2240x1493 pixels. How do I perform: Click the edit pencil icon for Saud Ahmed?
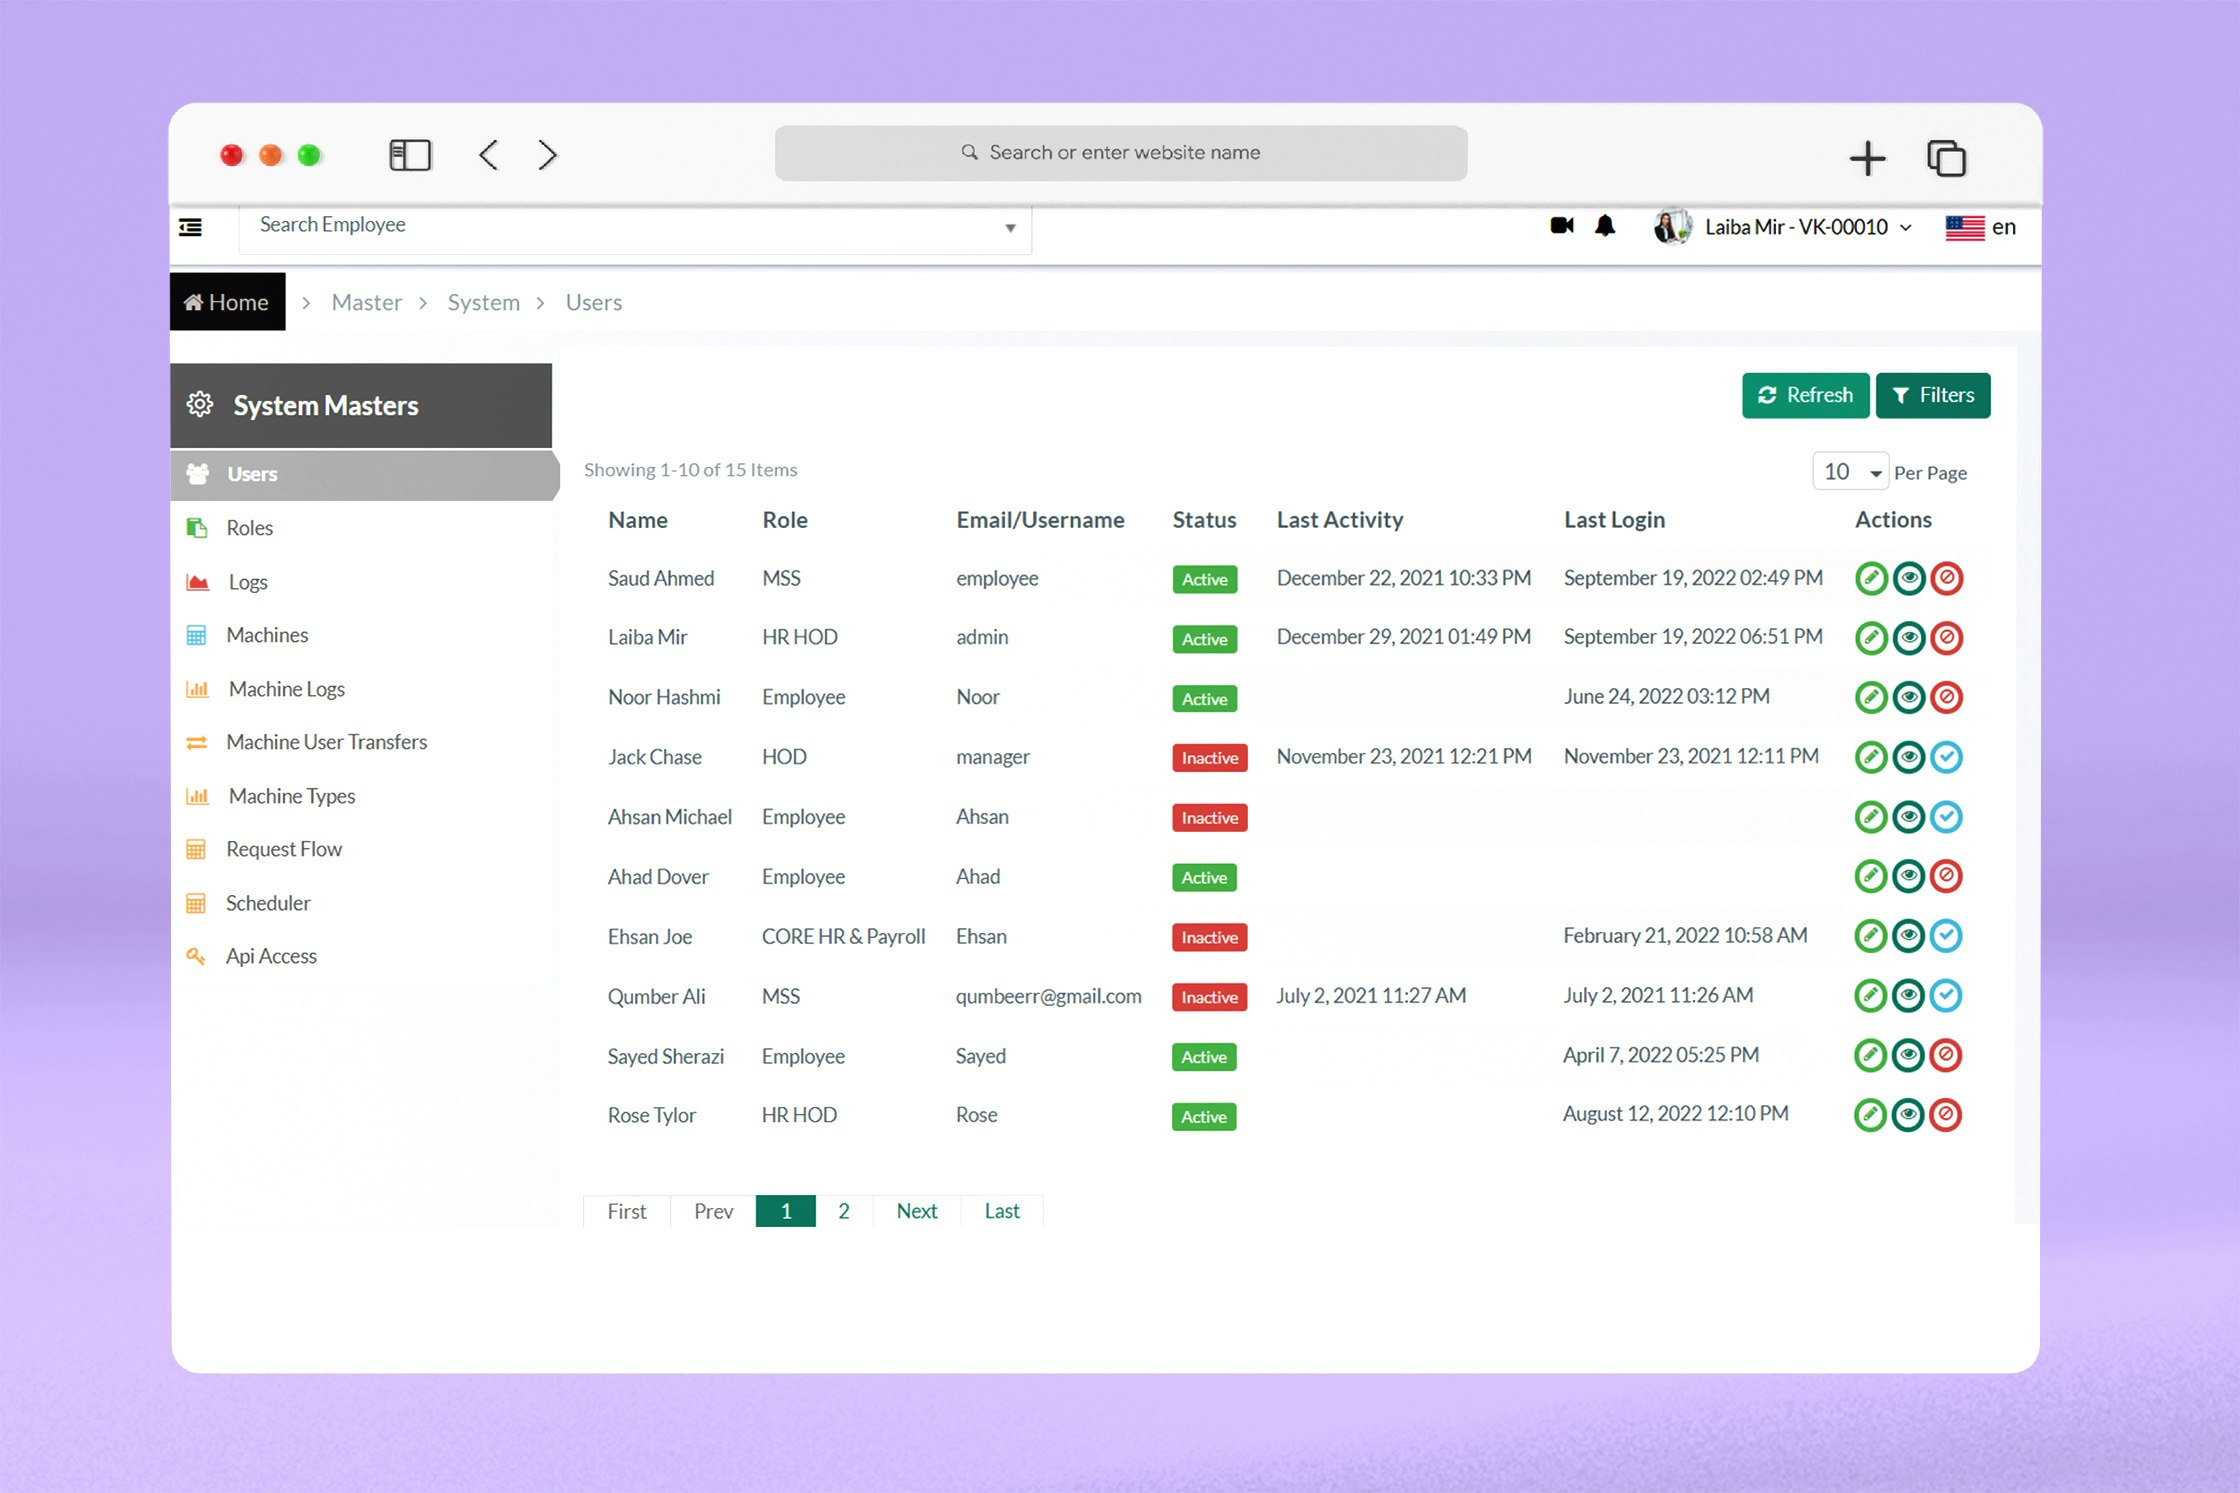pyautogui.click(x=1871, y=578)
